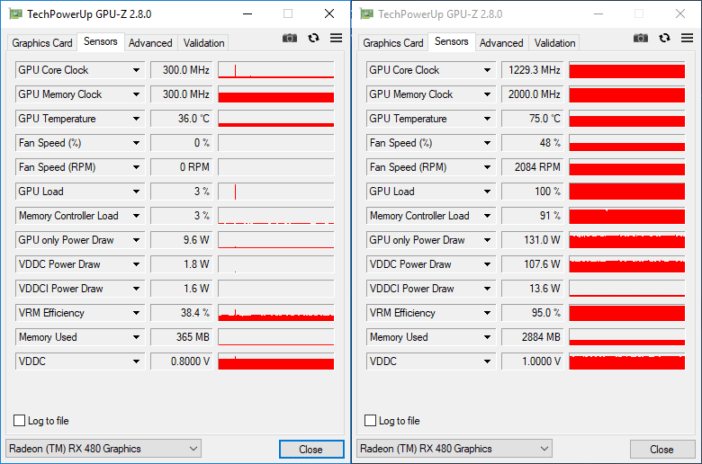Open the Validation tab in the left window
Image resolution: width=702 pixels, height=464 pixels.
tap(204, 43)
